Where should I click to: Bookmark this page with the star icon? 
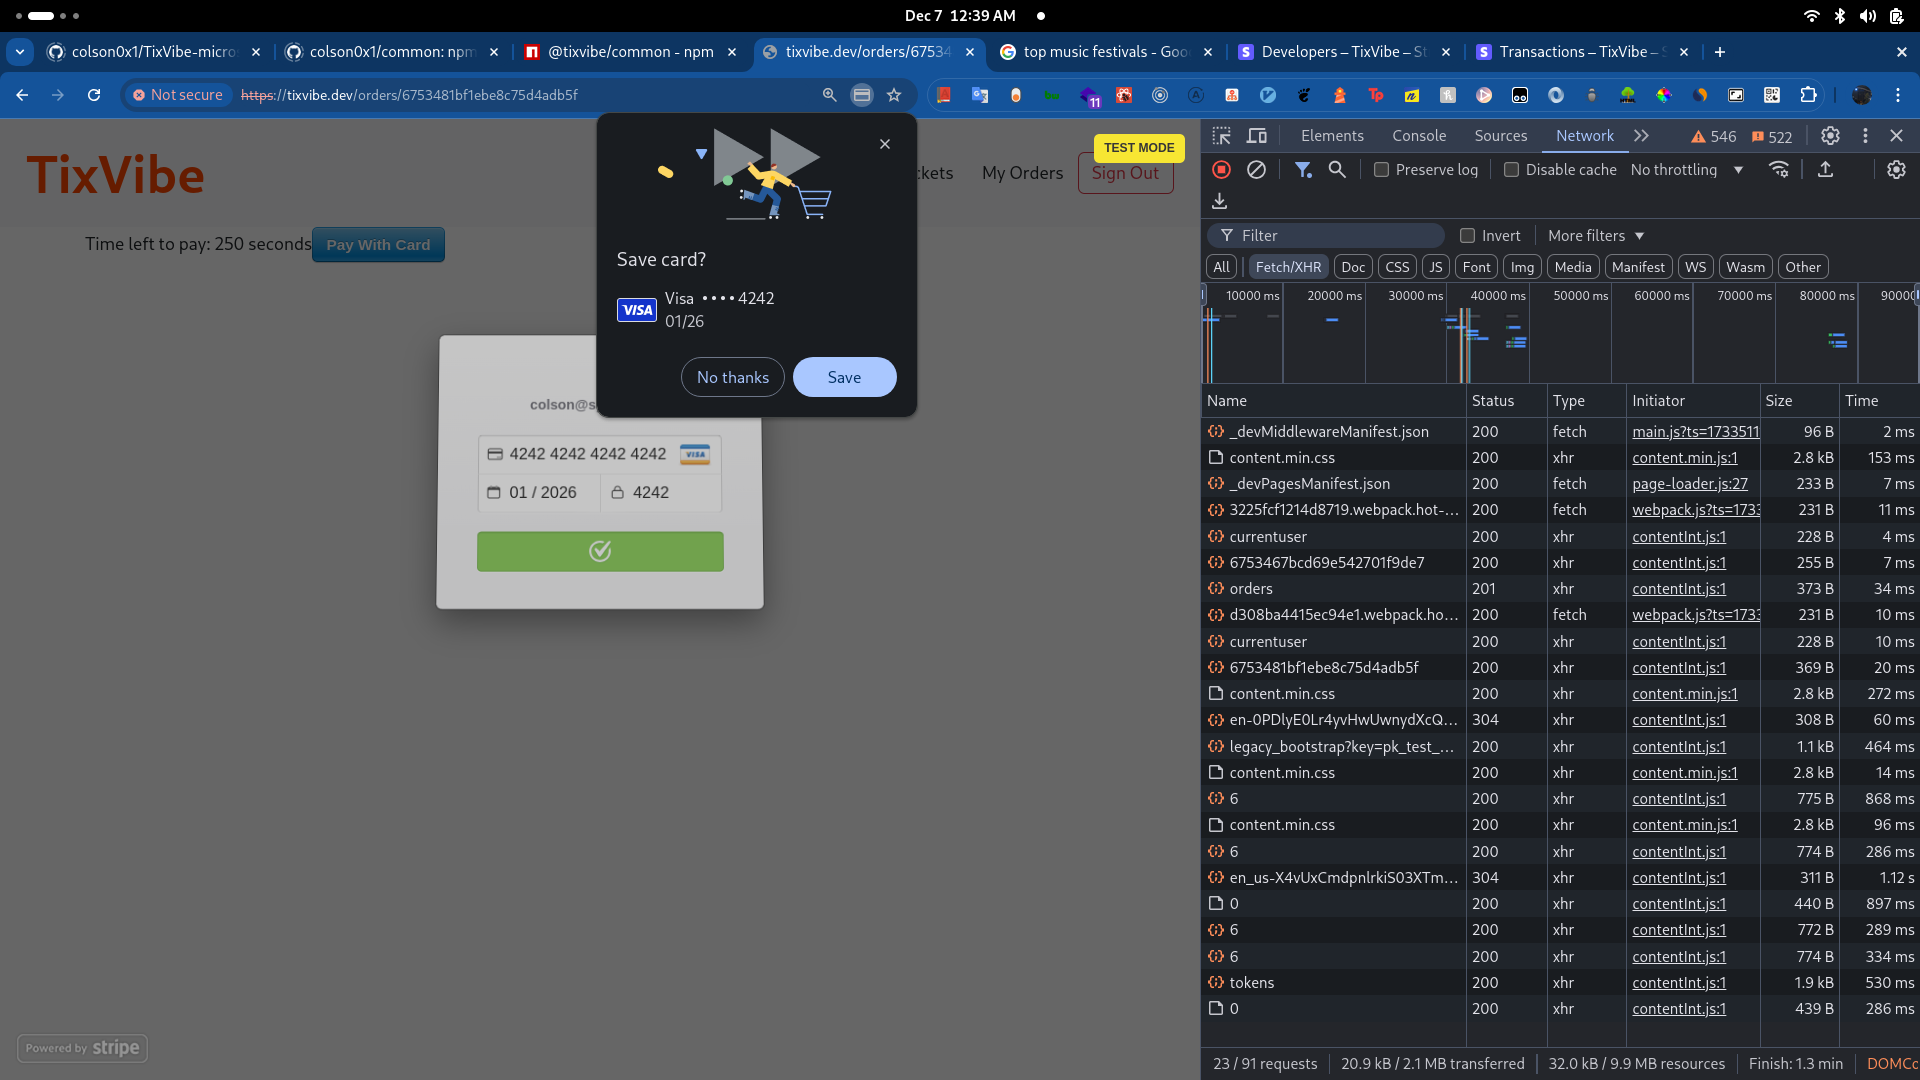coord(894,95)
